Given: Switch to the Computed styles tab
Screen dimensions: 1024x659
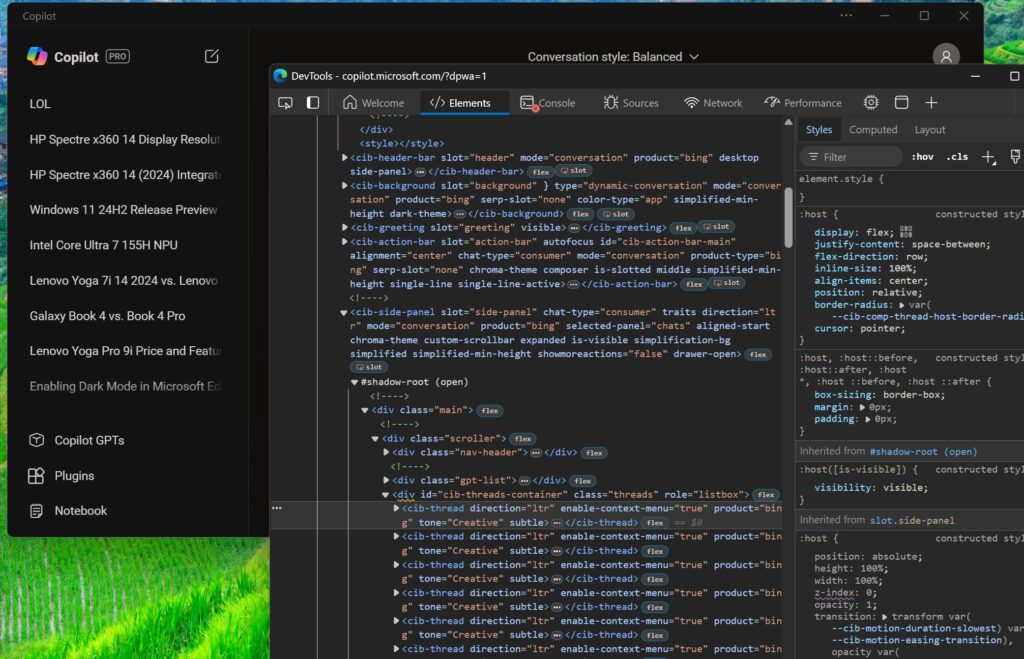Looking at the screenshot, I should tap(873, 130).
